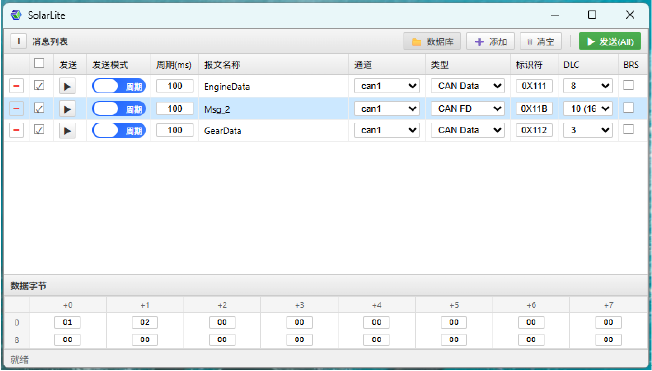Screen dimensions: 652x371
Task: Select the GearData message name
Action: pyautogui.click(x=222, y=131)
